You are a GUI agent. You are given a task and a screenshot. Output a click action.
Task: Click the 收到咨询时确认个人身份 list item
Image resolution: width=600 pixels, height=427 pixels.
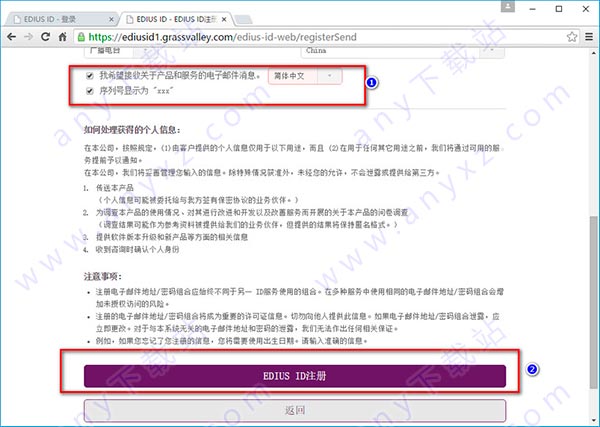click(137, 249)
